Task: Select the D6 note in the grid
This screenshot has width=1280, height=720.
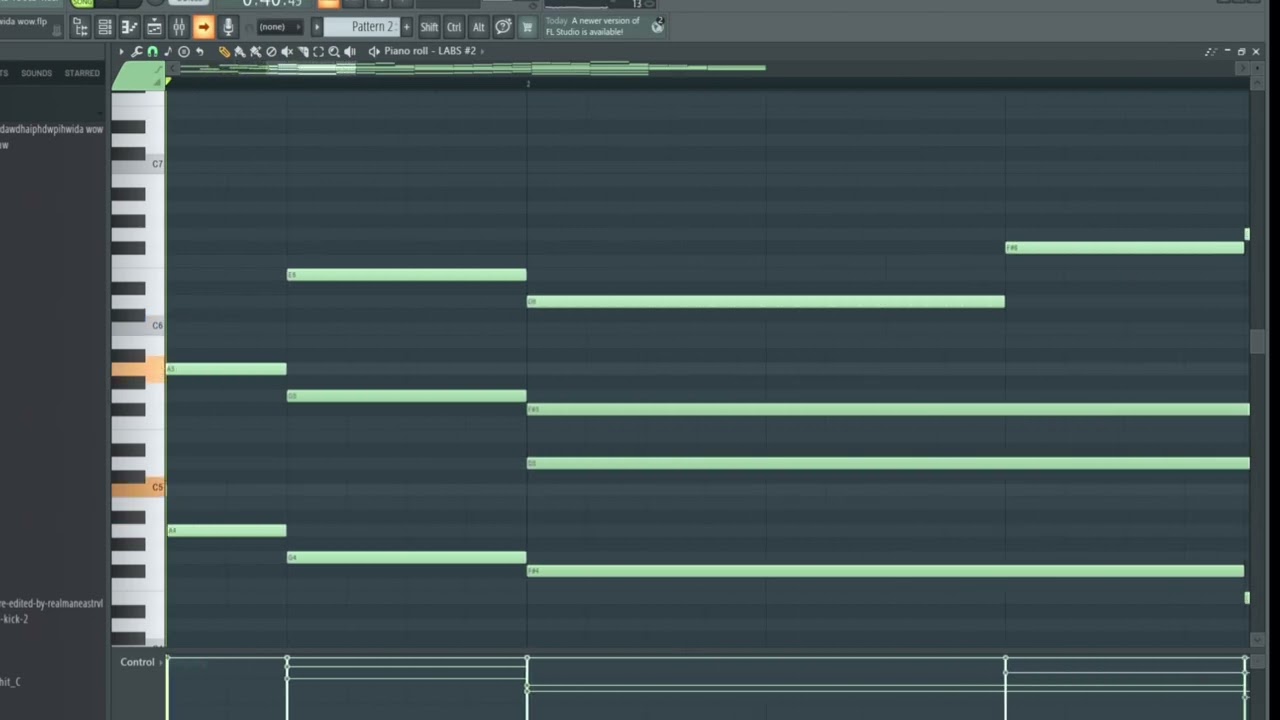Action: point(766,302)
